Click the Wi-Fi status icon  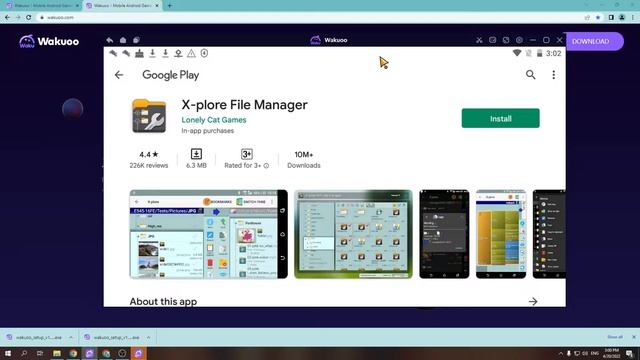click(x=517, y=53)
